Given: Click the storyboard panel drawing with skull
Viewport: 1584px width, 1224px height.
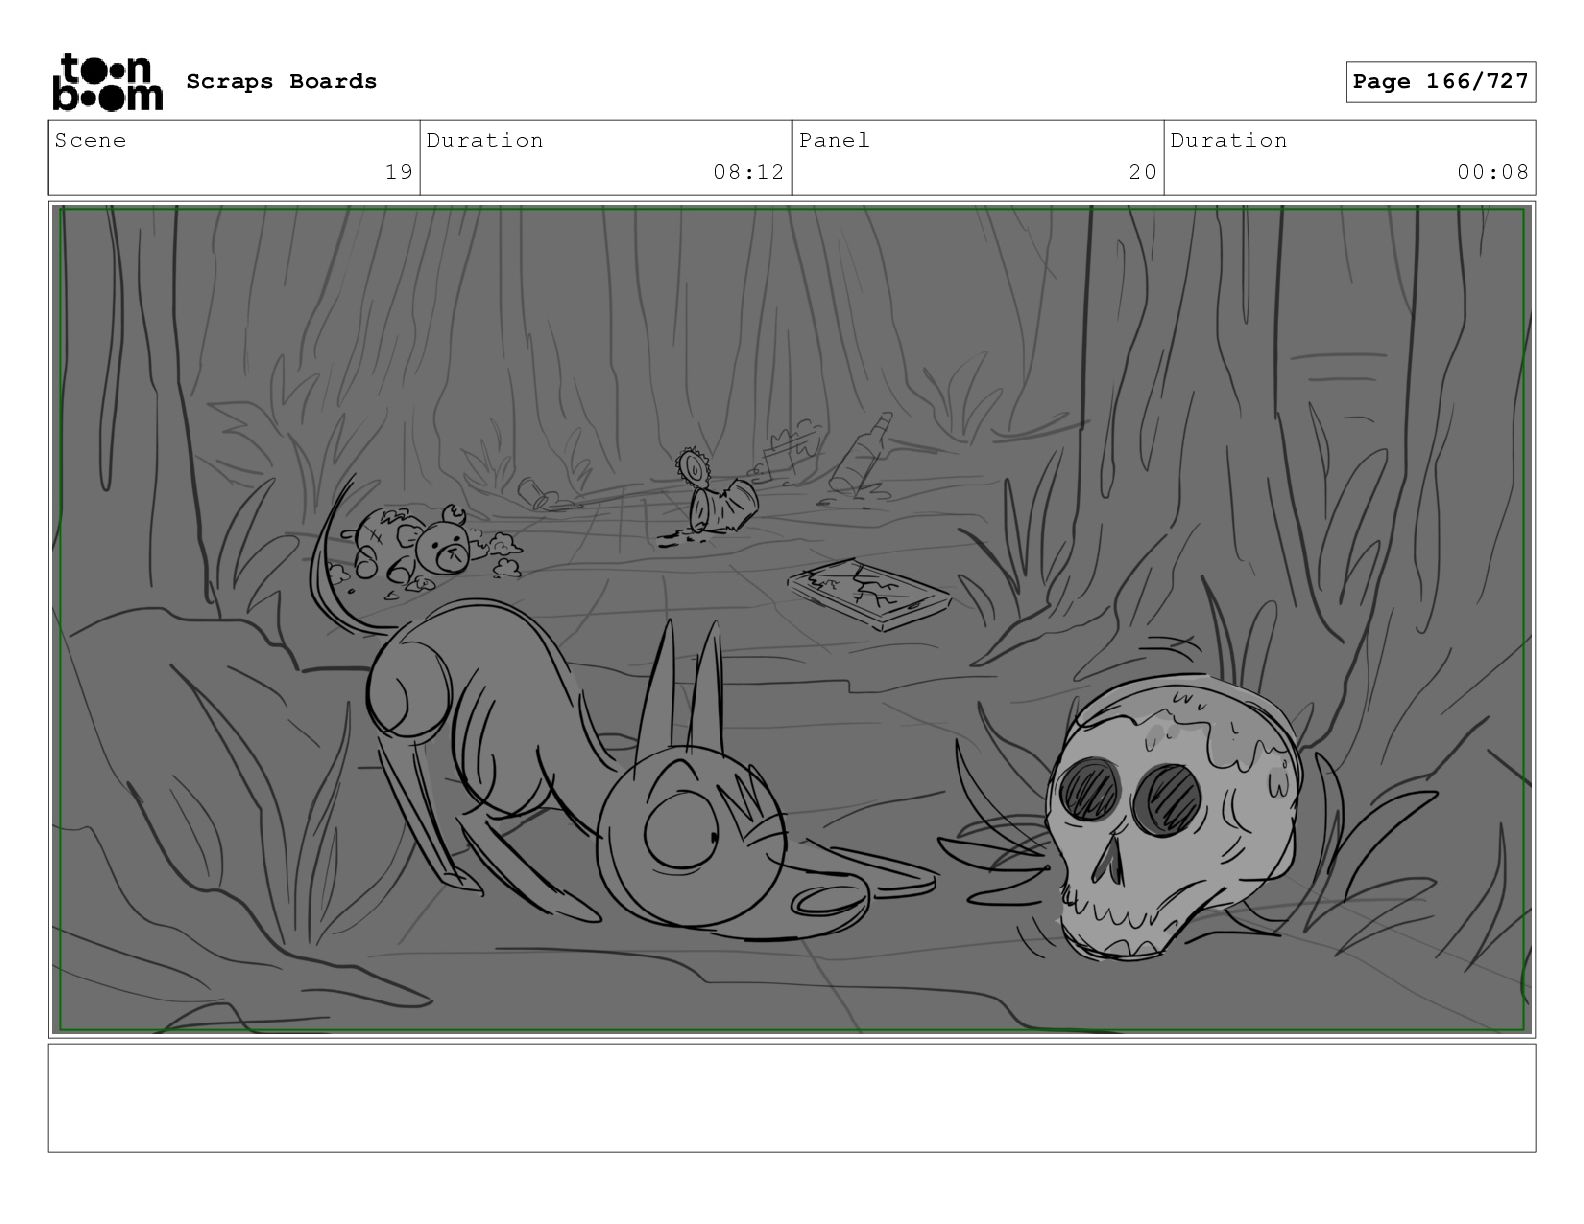Looking at the screenshot, I should click(x=792, y=619).
